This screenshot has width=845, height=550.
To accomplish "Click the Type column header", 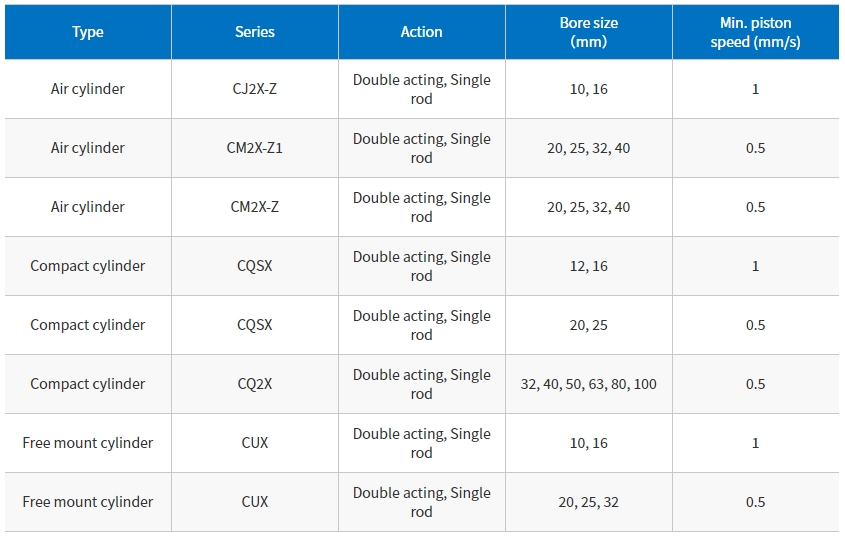I will (88, 32).
